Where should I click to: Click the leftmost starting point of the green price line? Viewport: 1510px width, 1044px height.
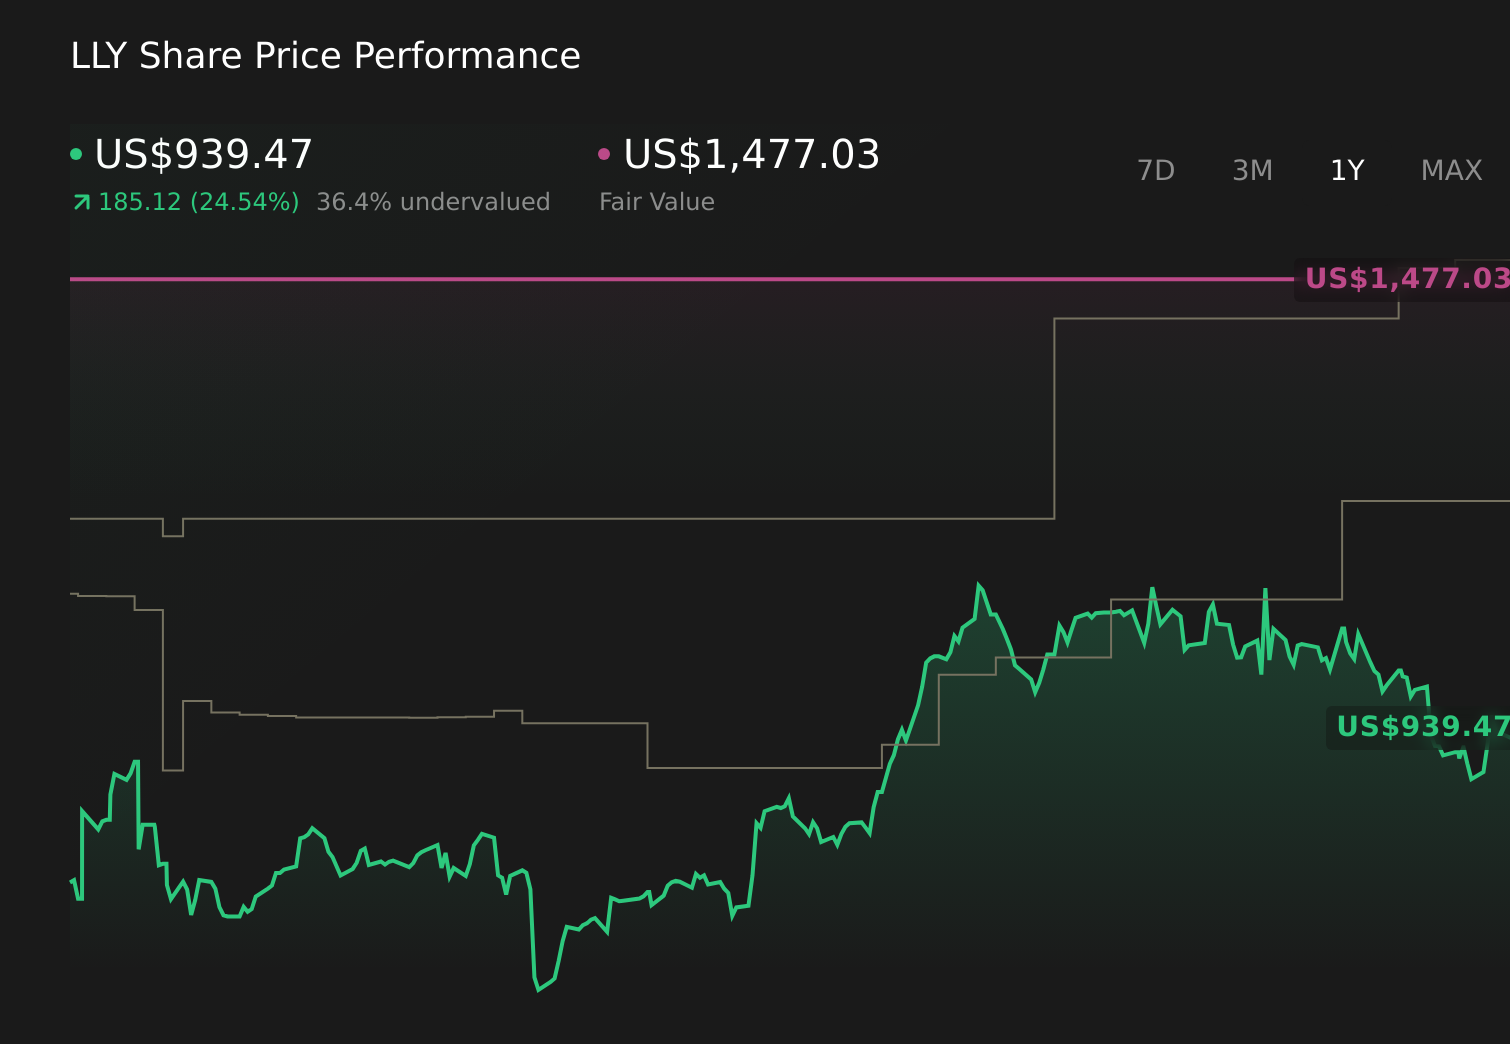71,882
